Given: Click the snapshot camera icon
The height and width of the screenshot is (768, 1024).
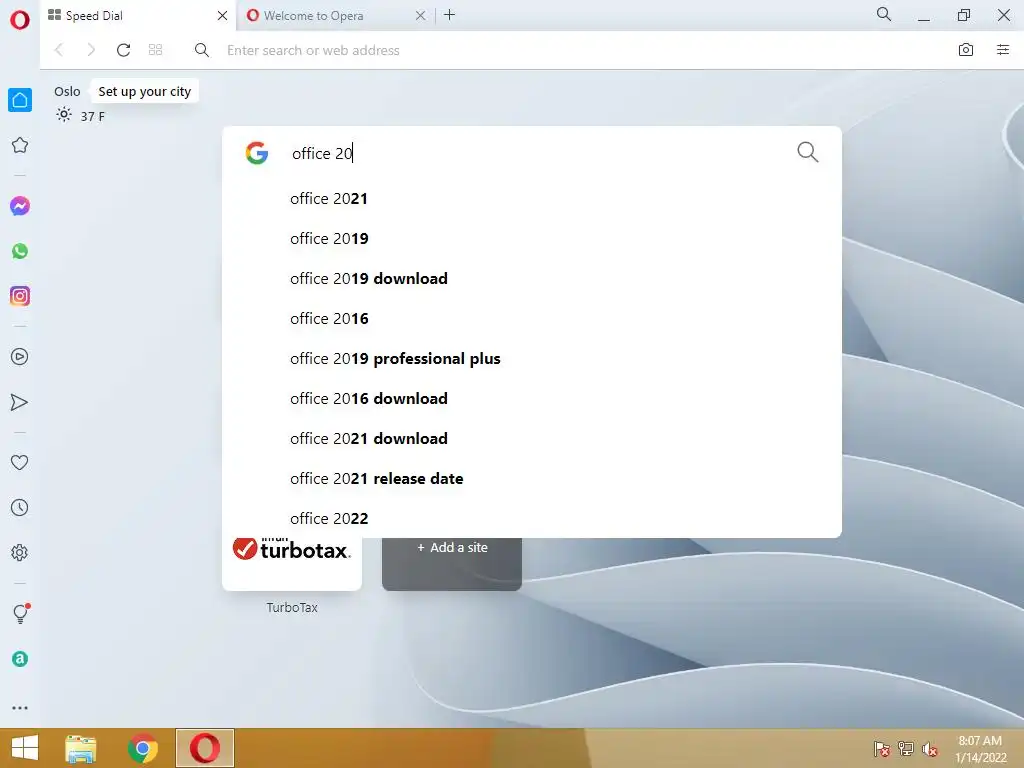Looking at the screenshot, I should coord(966,50).
